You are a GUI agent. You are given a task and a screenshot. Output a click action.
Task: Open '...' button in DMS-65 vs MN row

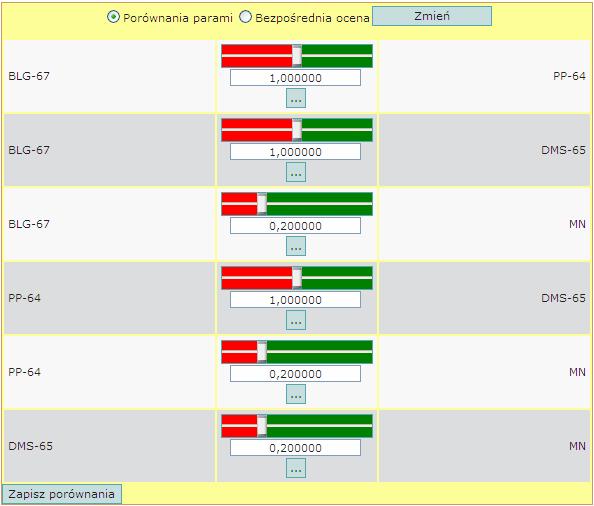click(x=296, y=468)
